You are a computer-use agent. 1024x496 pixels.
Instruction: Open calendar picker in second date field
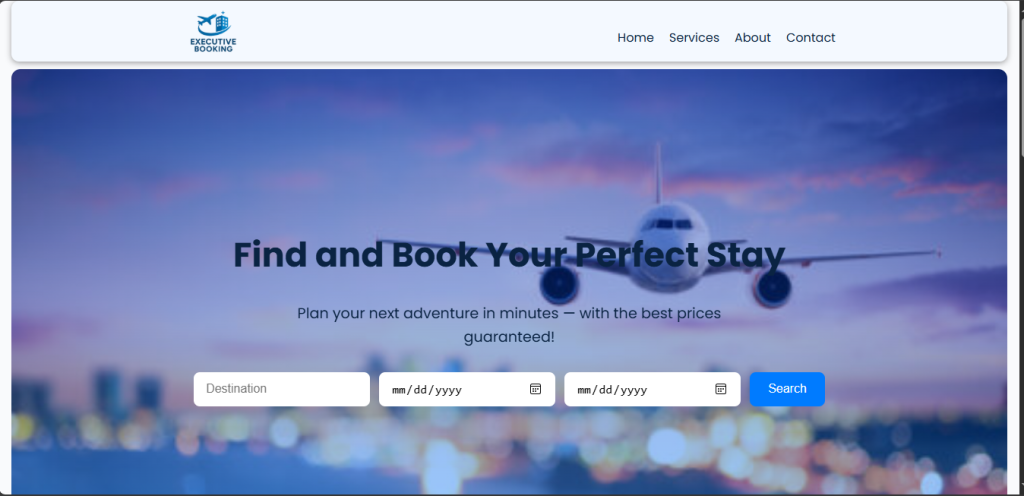720,389
